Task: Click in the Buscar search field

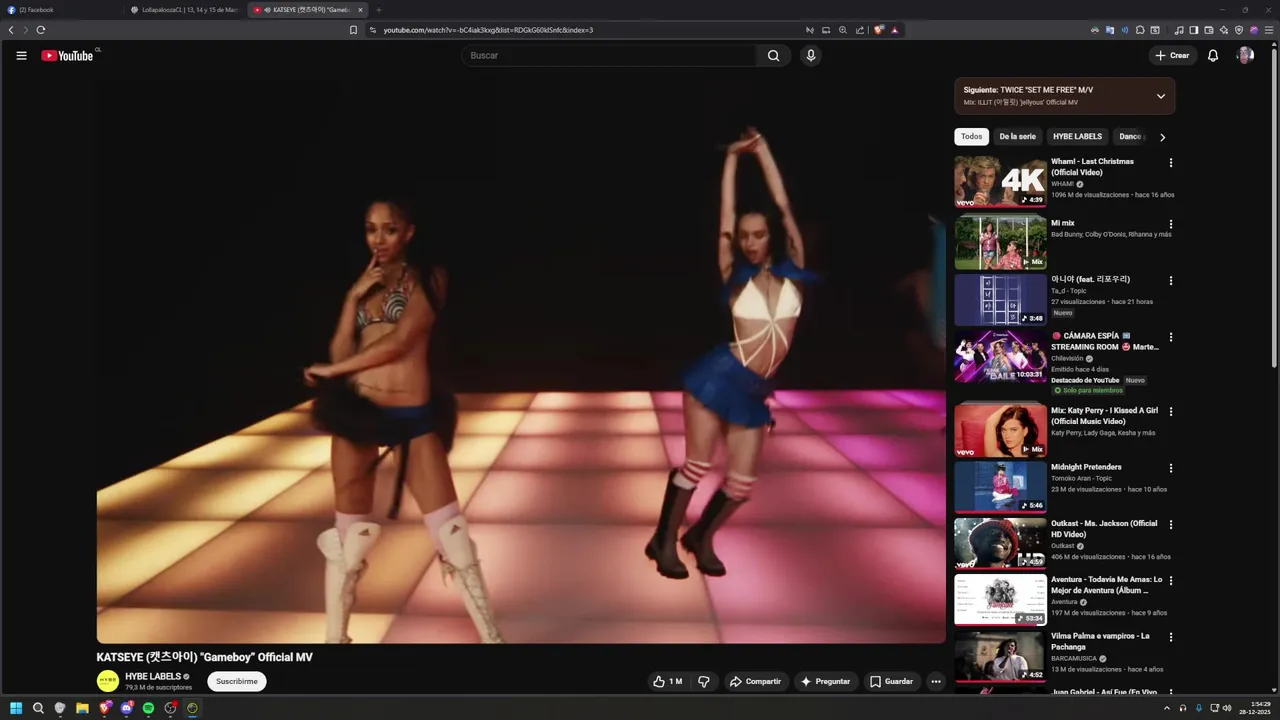Action: 610,56
